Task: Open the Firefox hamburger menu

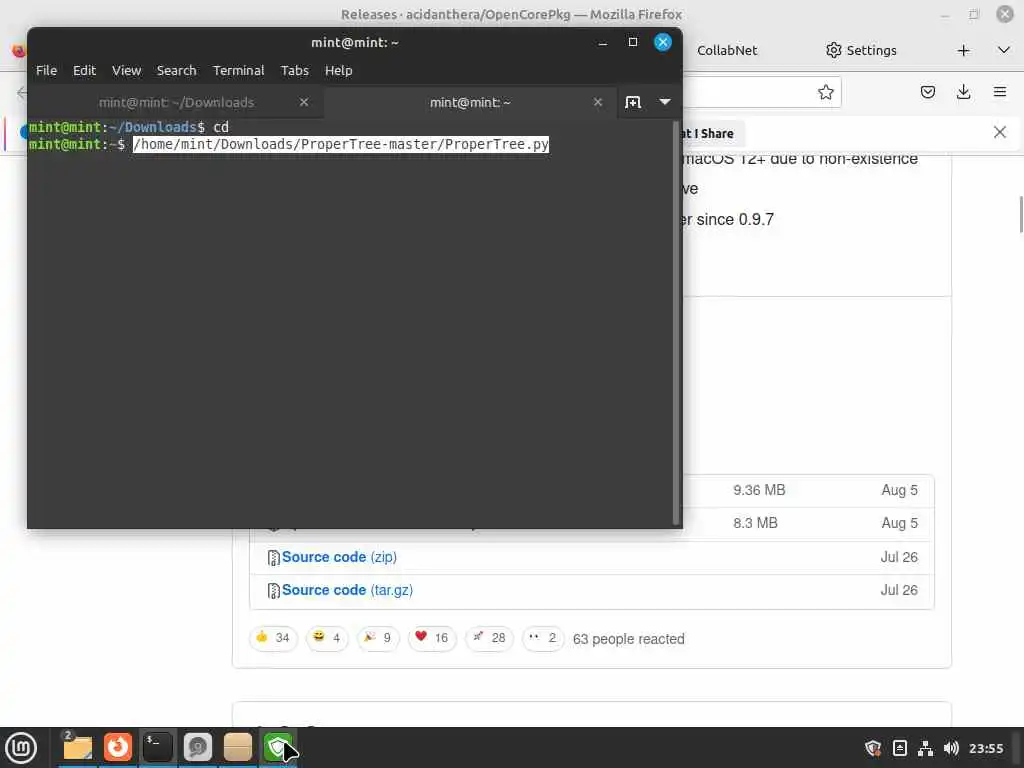Action: pyautogui.click(x=999, y=92)
